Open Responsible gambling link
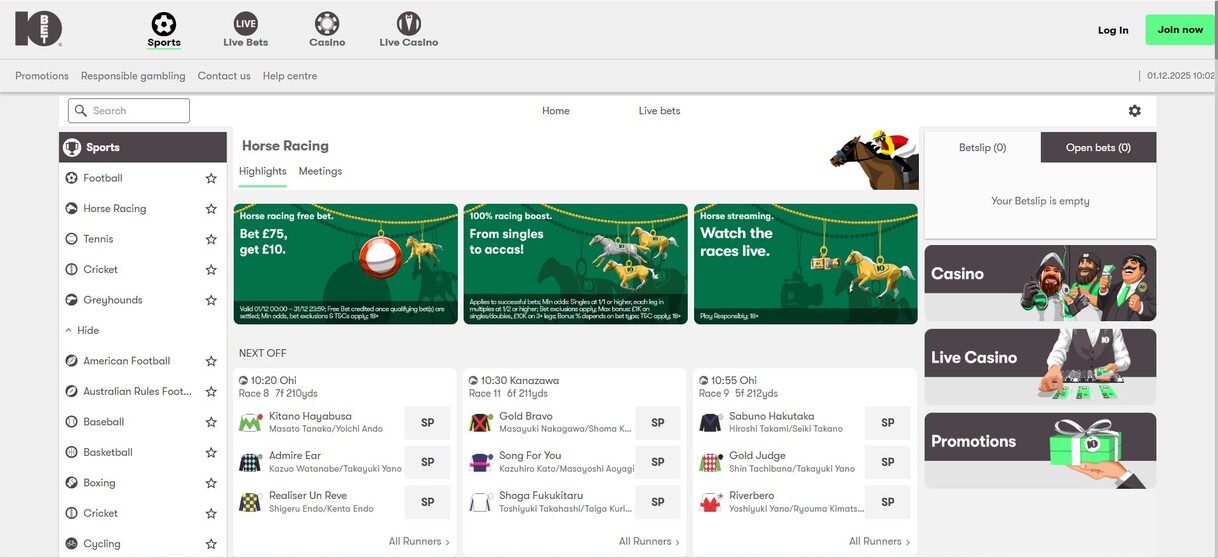 (133, 76)
